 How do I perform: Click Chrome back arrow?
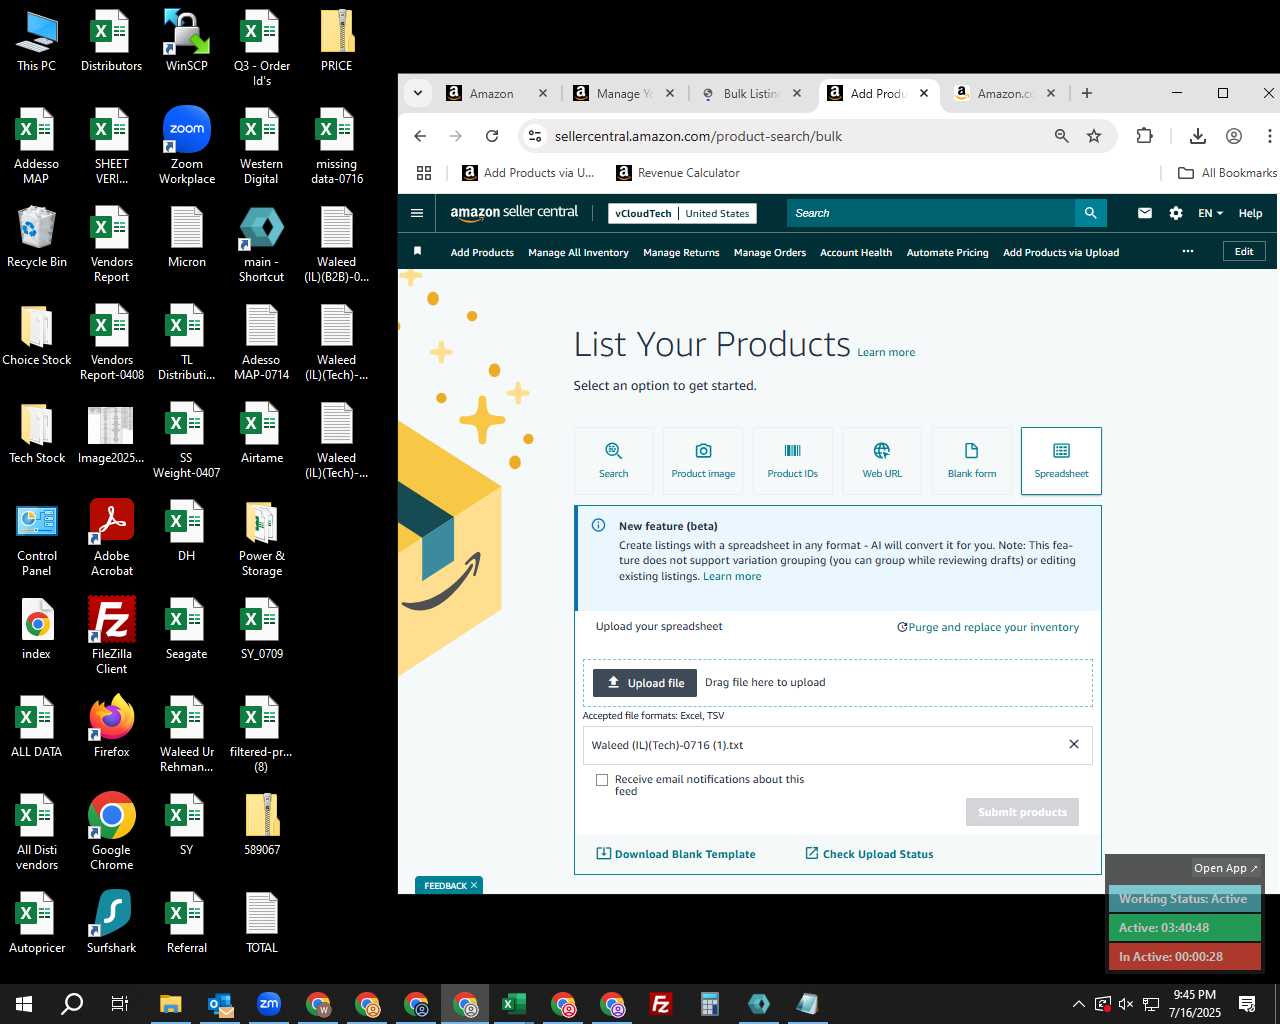click(420, 136)
